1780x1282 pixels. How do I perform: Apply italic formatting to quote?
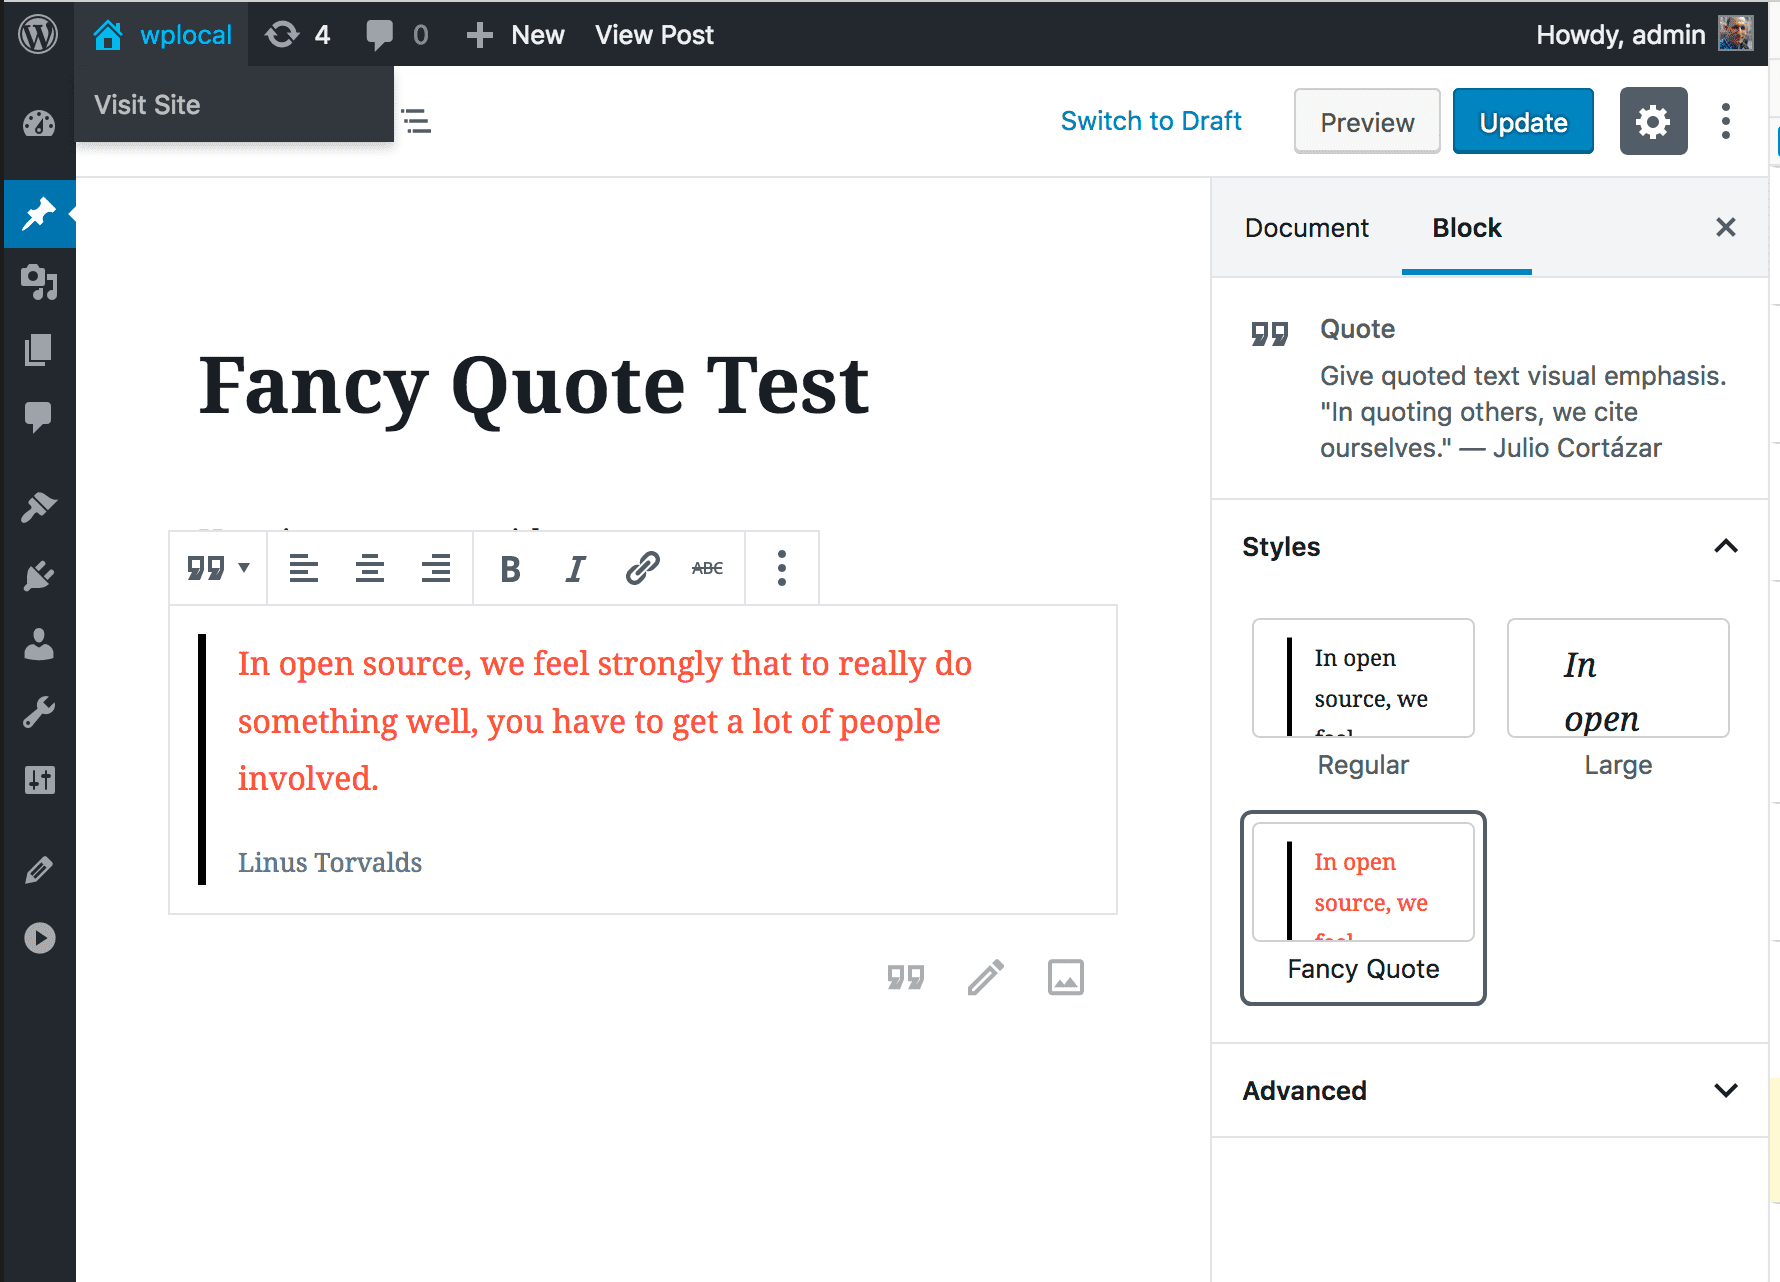click(x=575, y=569)
